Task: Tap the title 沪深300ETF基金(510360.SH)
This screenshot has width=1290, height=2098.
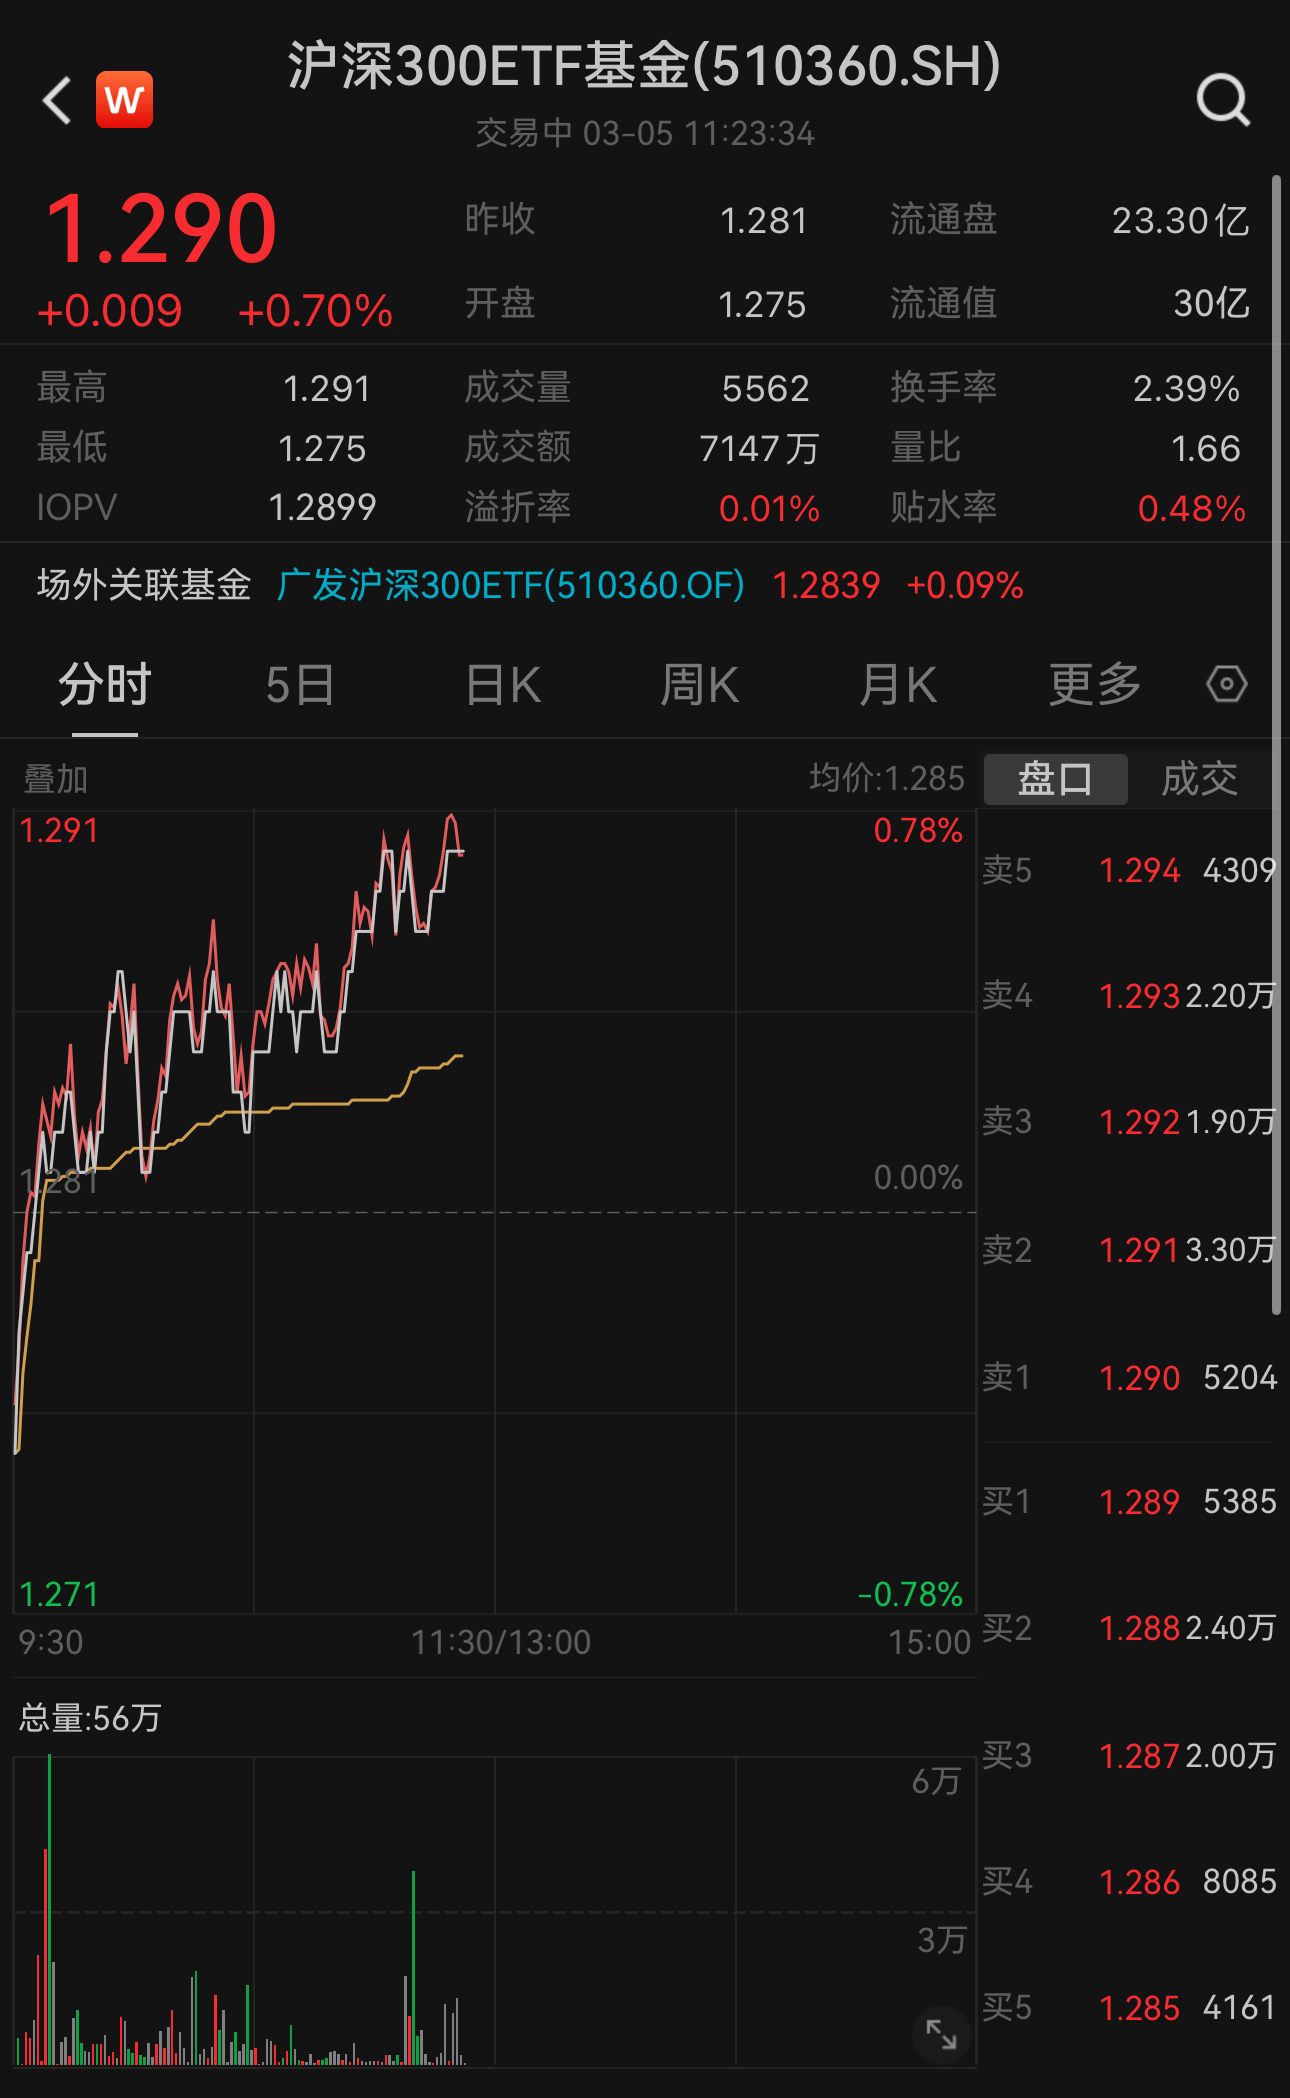Action: pos(645,66)
